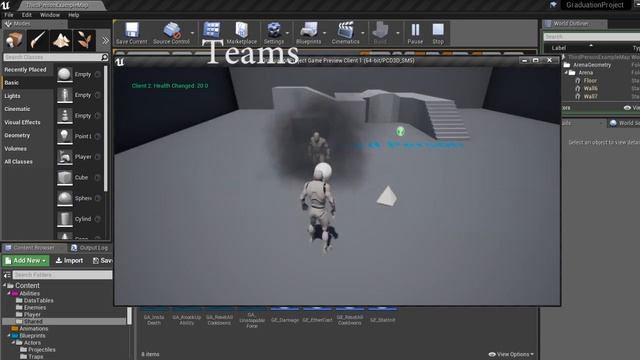Click World Outliner search field

pos(591,37)
